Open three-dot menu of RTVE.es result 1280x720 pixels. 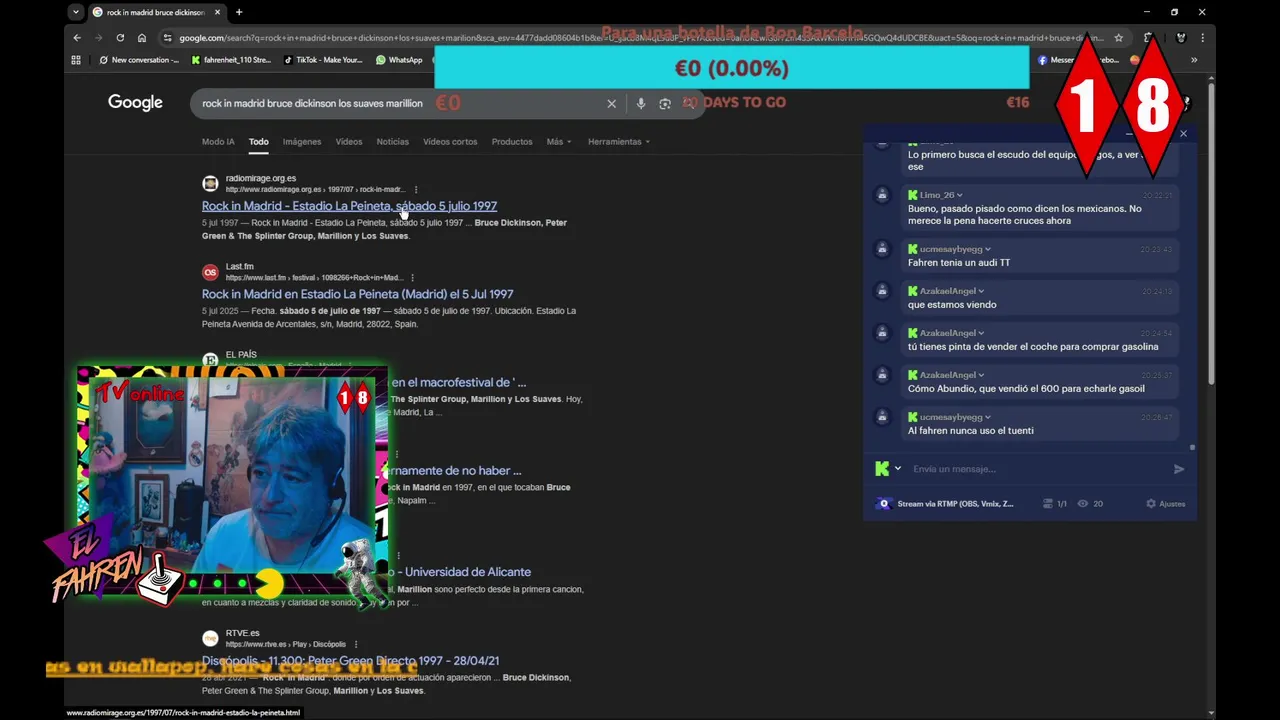click(x=355, y=644)
